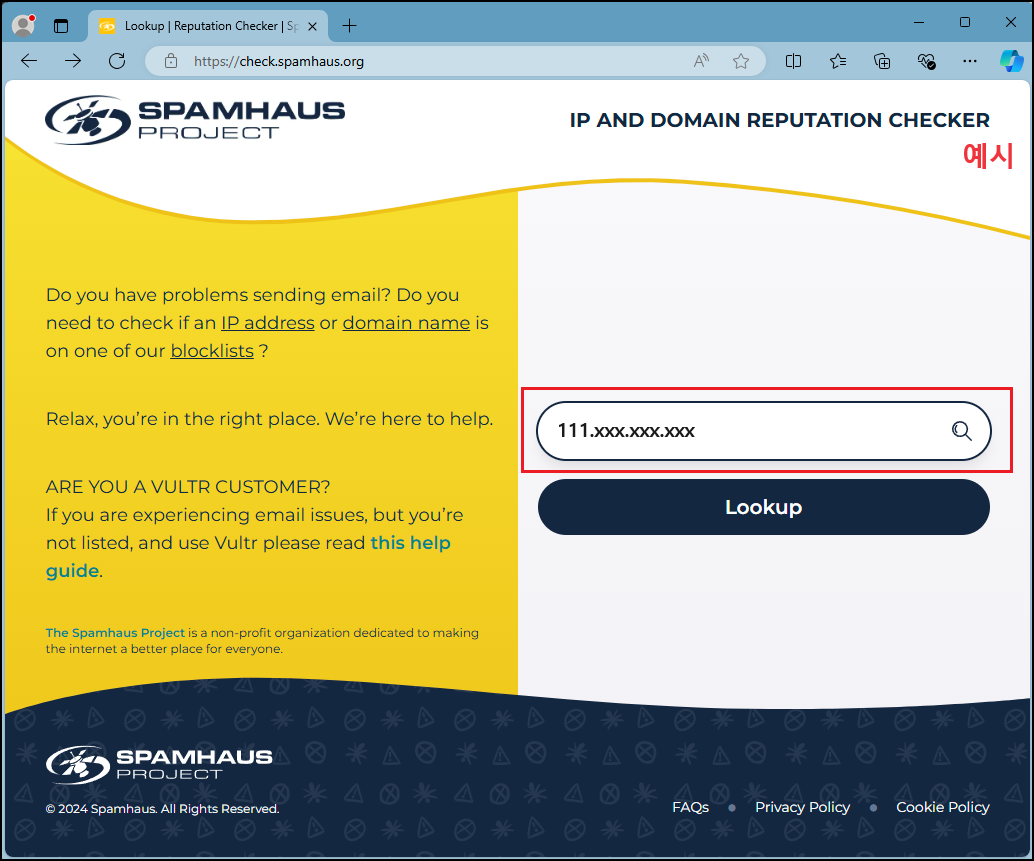Activate Read aloud icon
Viewport: 1034px width, 861px height.
701,61
